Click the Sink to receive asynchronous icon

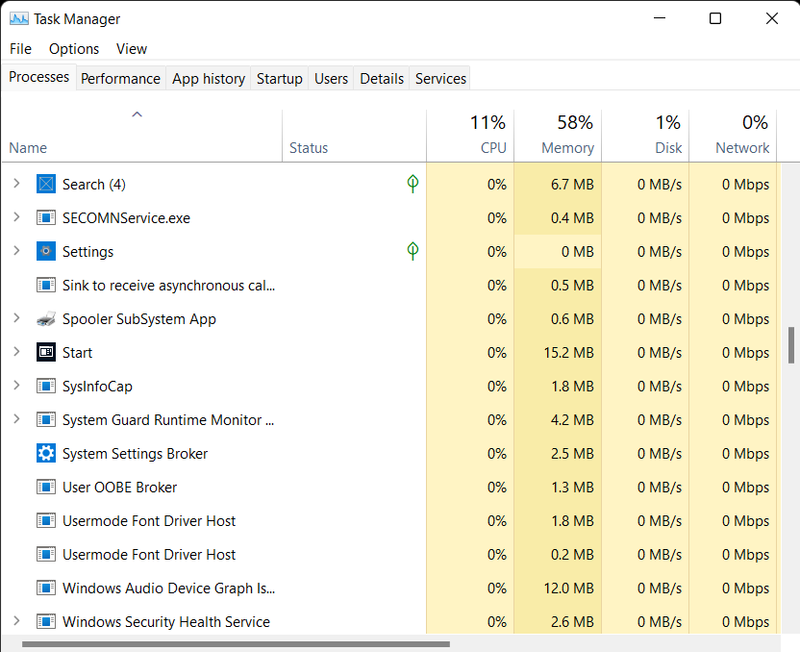(46, 285)
